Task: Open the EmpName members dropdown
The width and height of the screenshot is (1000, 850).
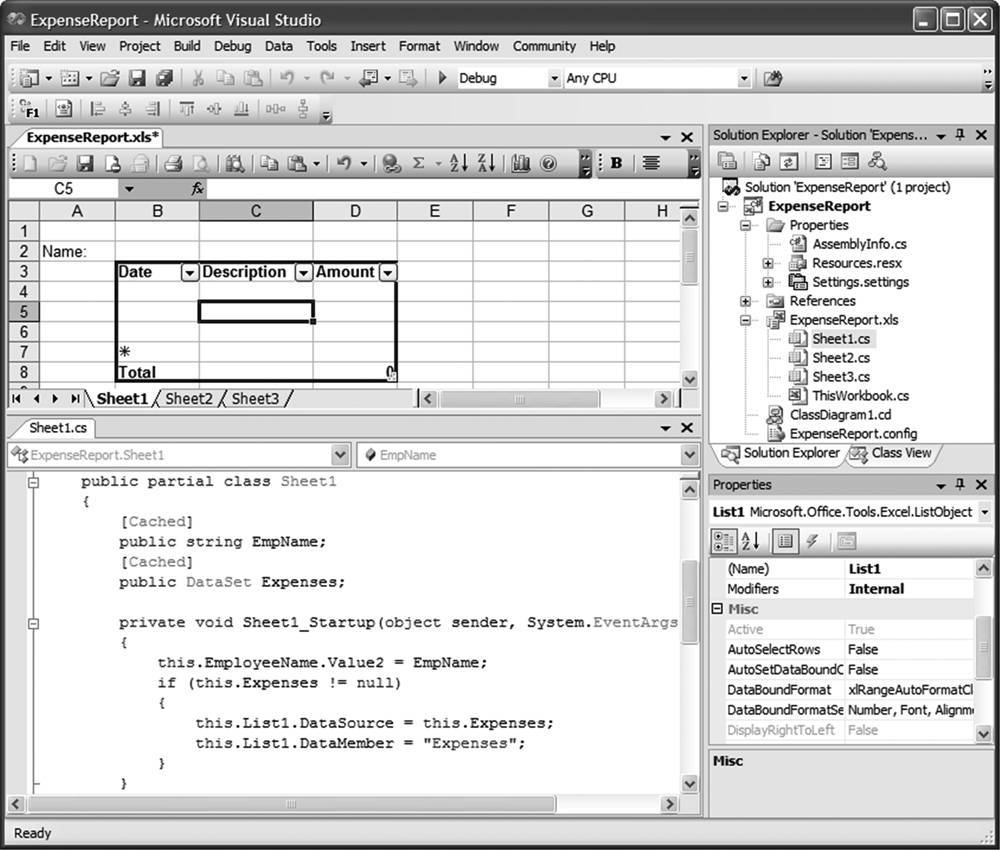Action: click(689, 455)
